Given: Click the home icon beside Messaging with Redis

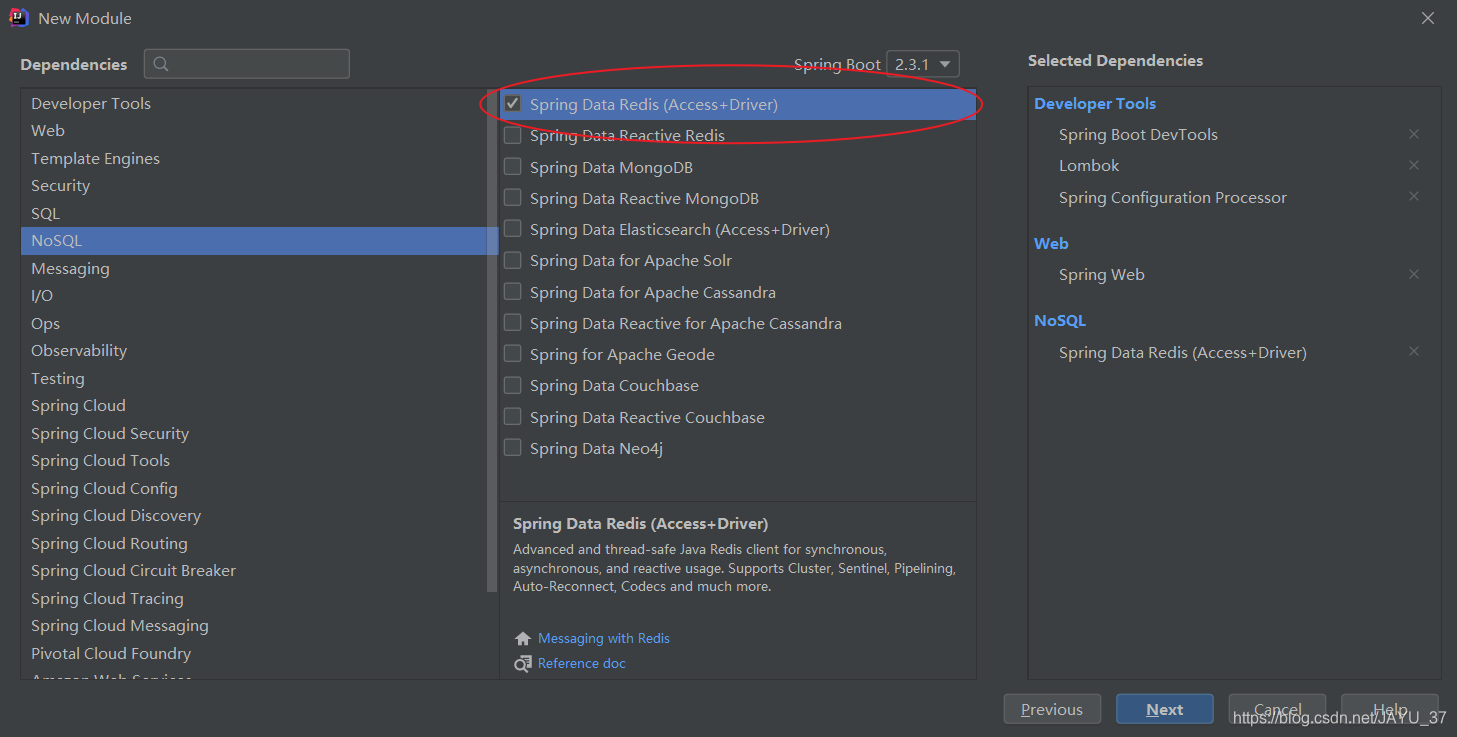Looking at the screenshot, I should point(523,638).
